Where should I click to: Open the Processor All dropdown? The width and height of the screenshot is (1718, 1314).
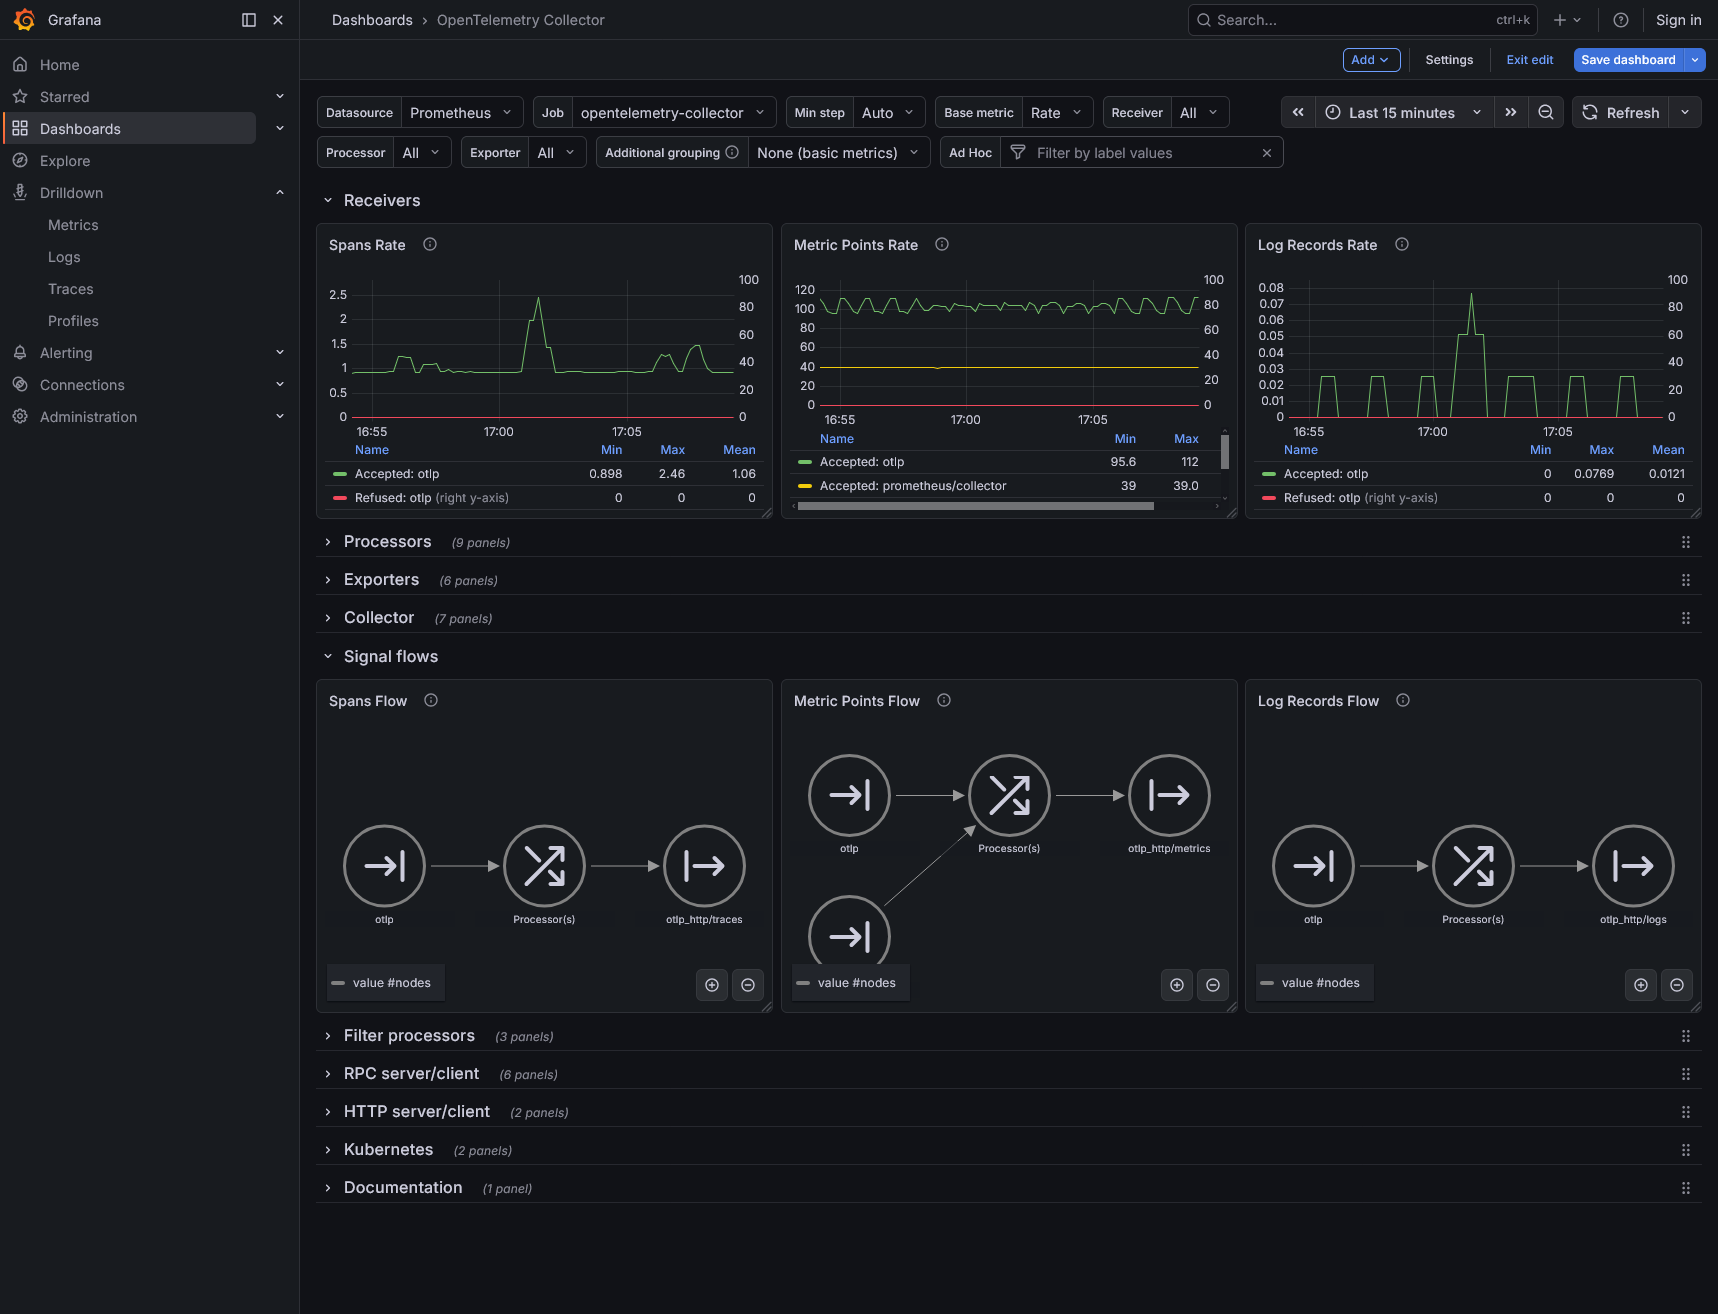pyautogui.click(x=422, y=152)
